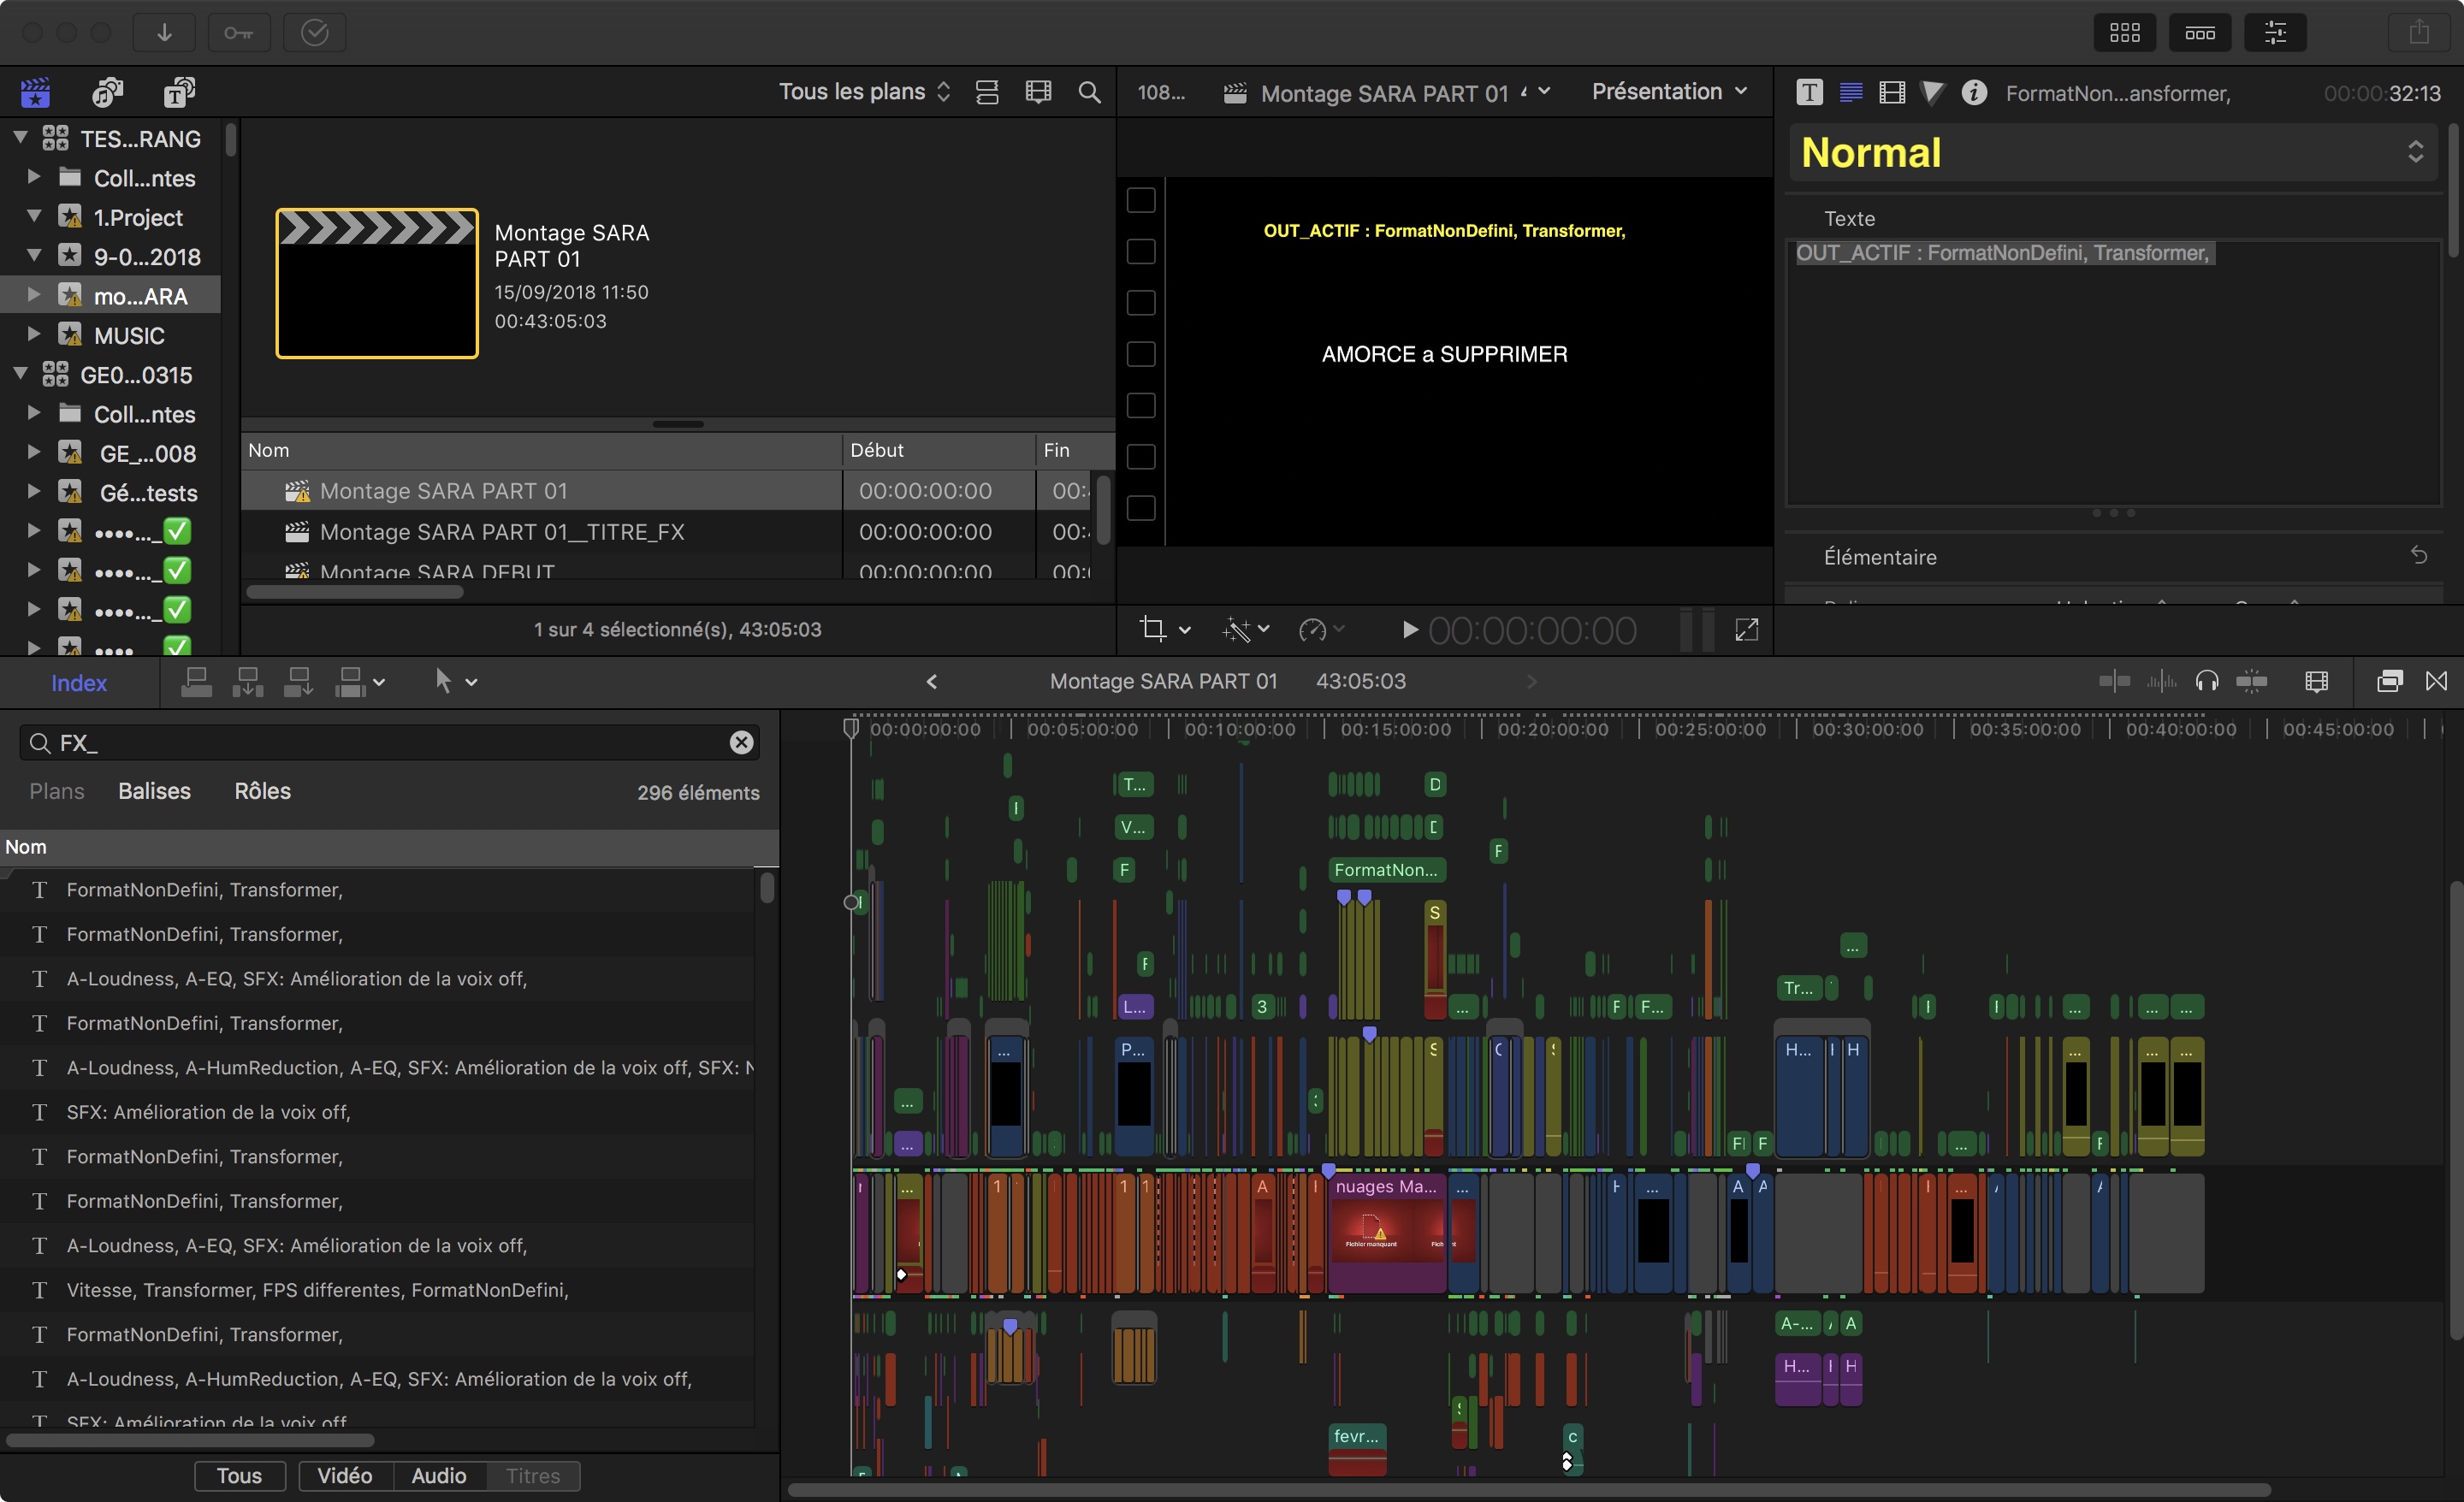The image size is (2464, 1502).
Task: Connect the clip to primary storyline icon
Action: (x=196, y=682)
